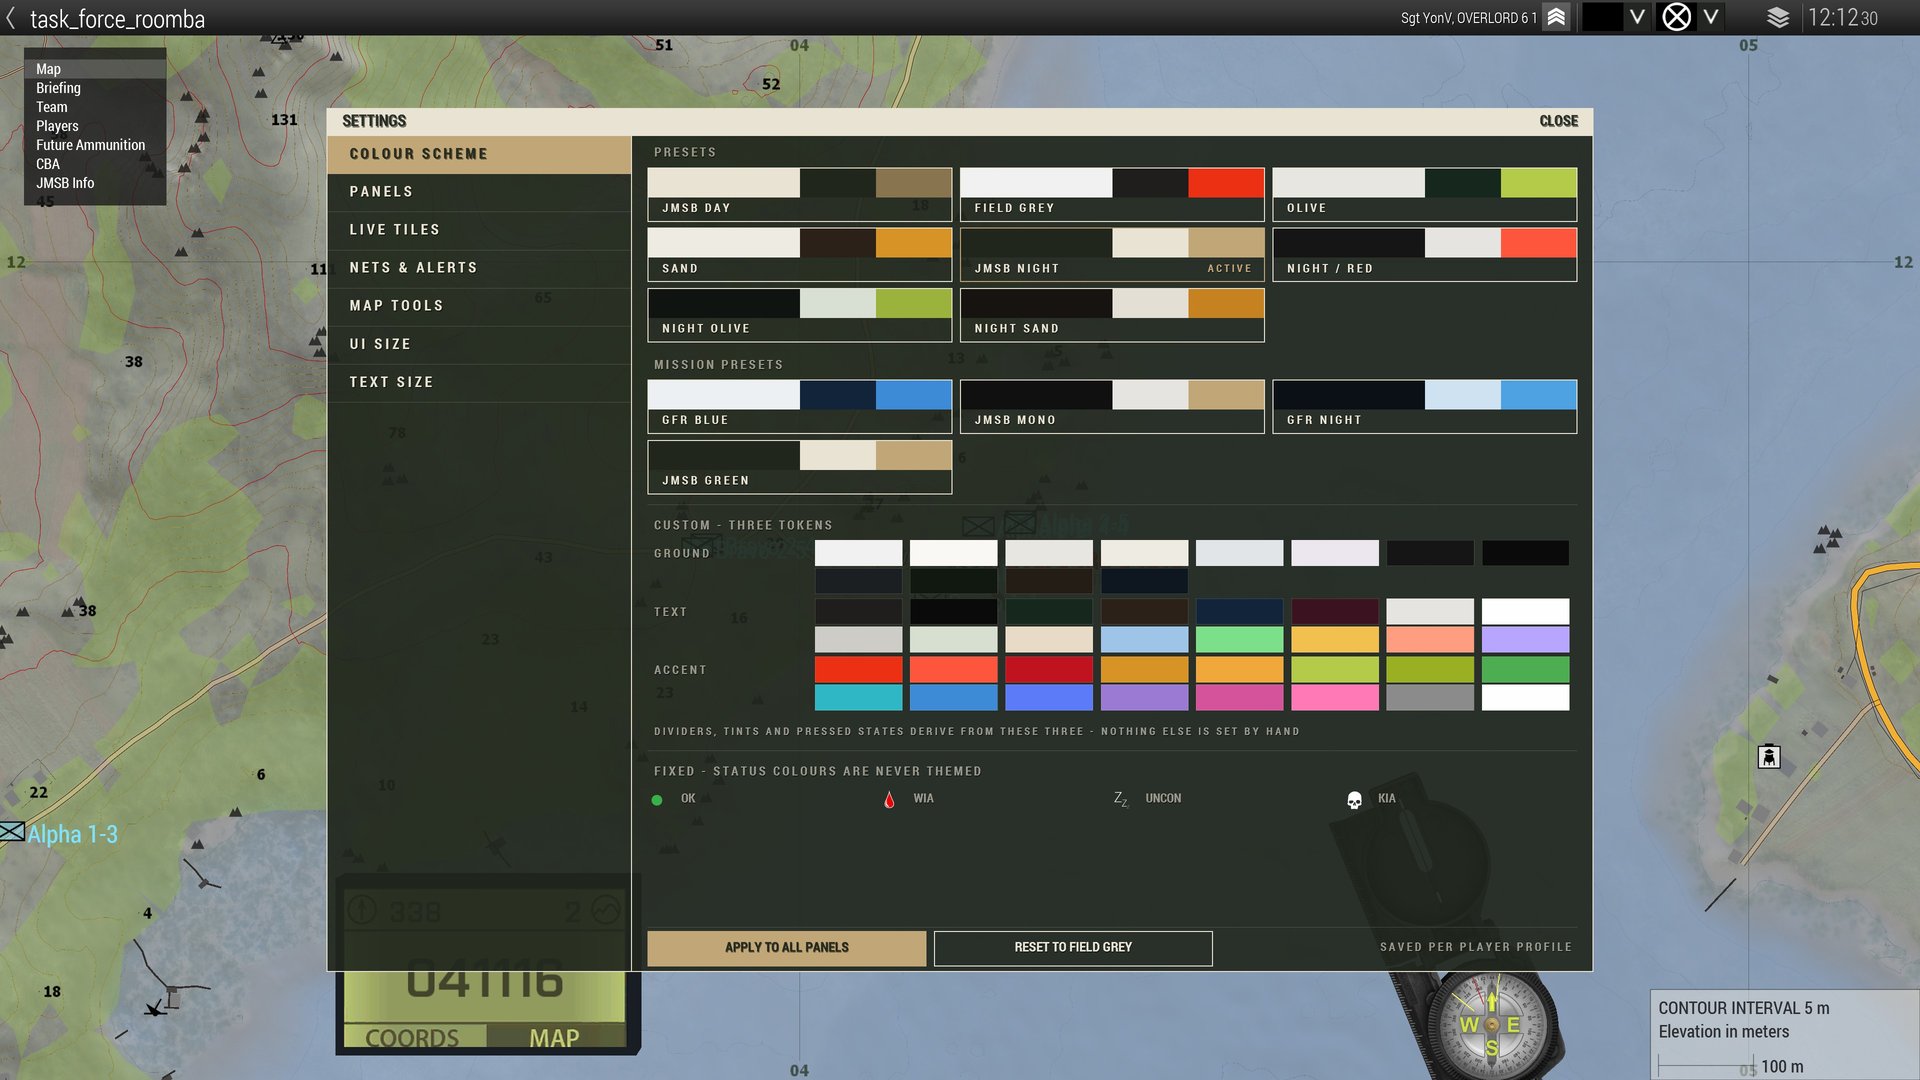Screen dimensions: 1920x1080
Task: Click the Alpha 1-3 unit marker on the map
Action: coord(12,832)
